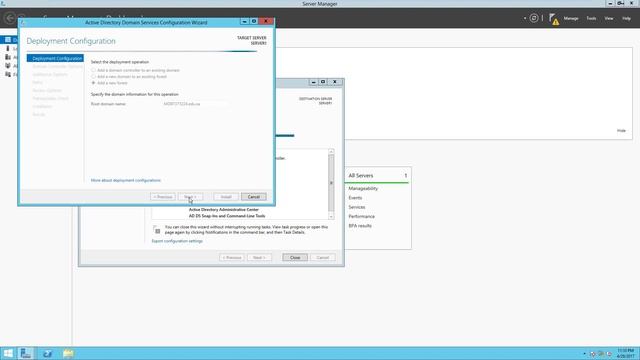Click Next in the Add Roles wizard

coord(259,258)
